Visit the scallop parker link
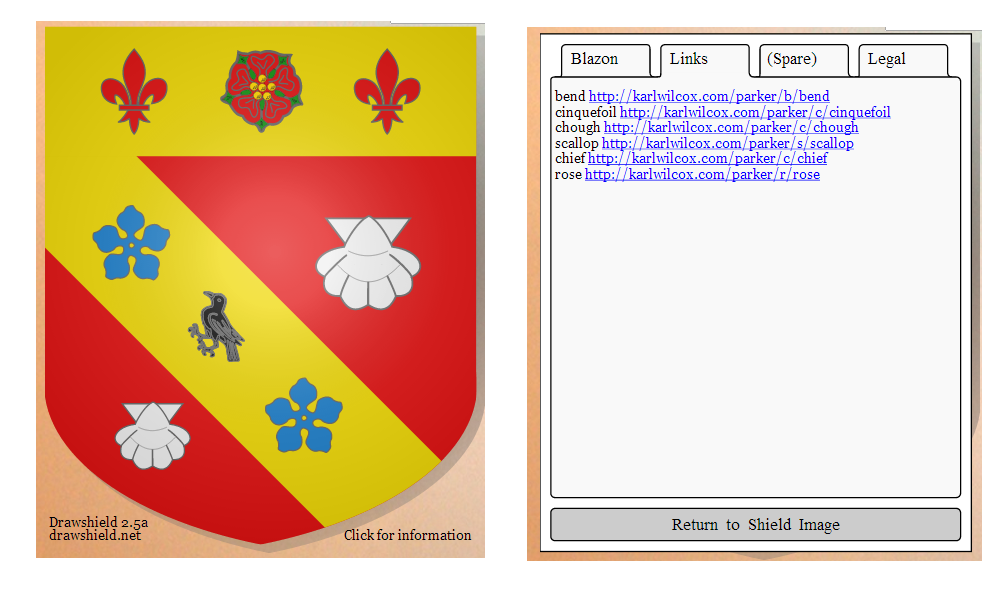Viewport: 1000px width, 600px height. (727, 143)
